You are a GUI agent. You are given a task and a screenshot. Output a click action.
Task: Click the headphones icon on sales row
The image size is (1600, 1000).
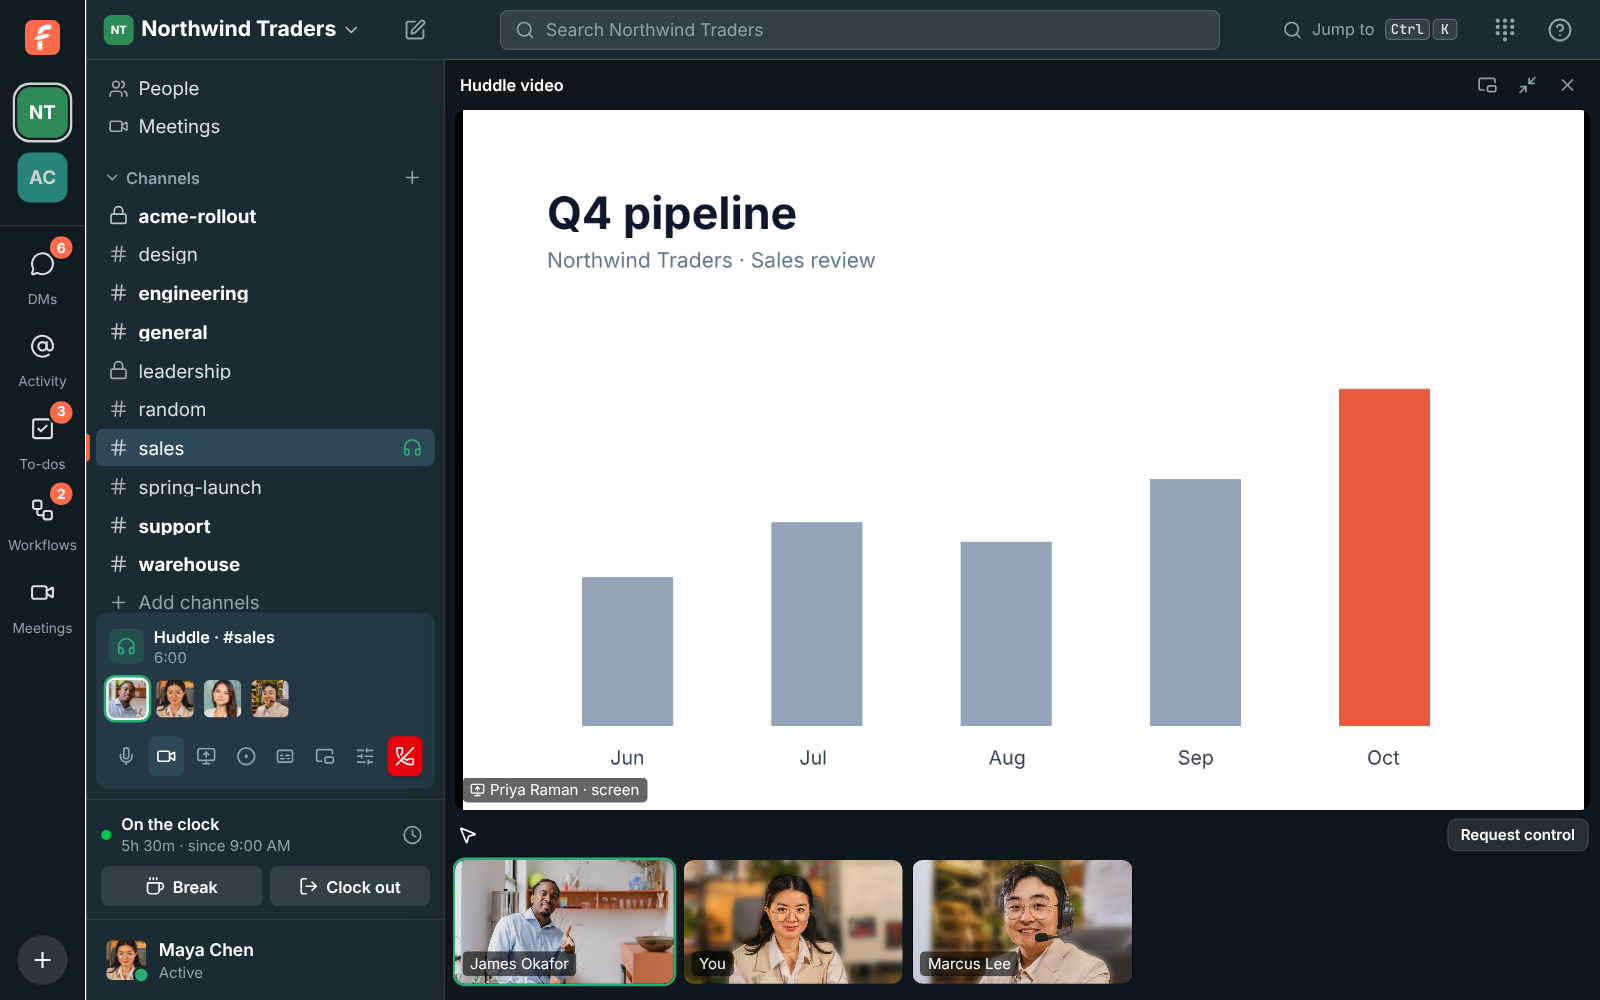coord(412,448)
